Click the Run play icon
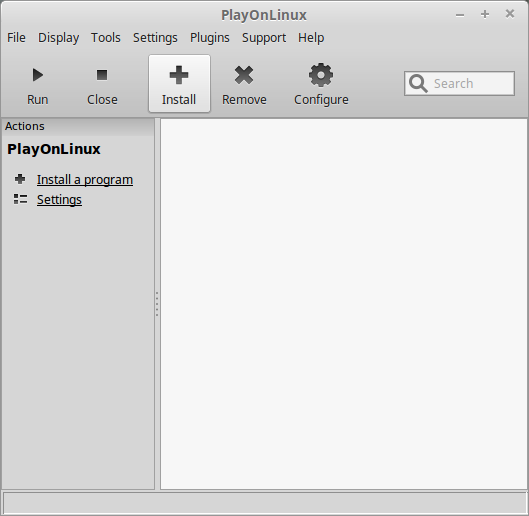 38,75
